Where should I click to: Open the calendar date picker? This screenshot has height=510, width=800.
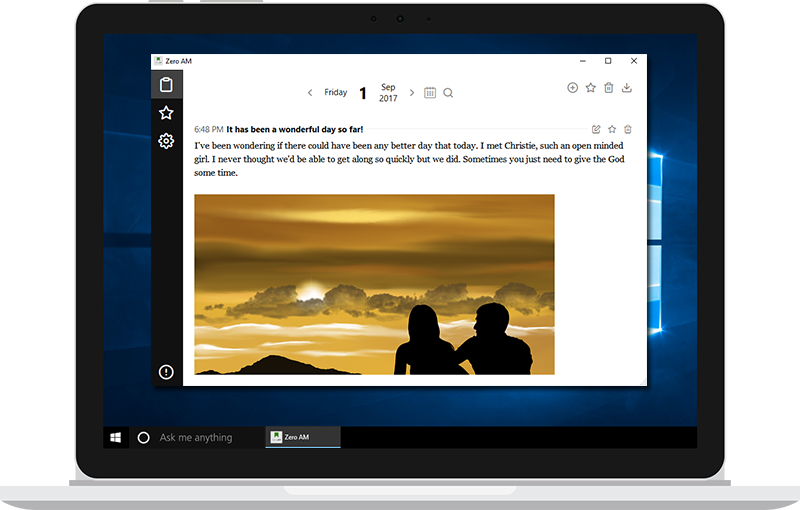click(x=430, y=92)
